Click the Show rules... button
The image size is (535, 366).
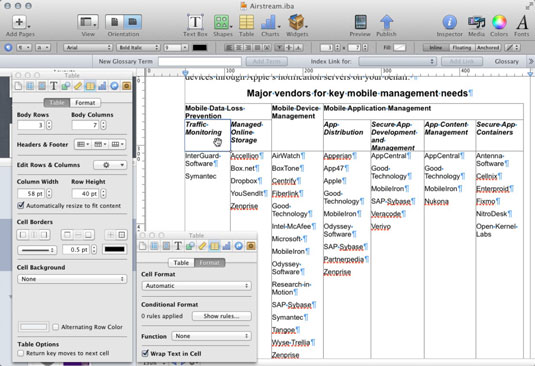click(221, 316)
